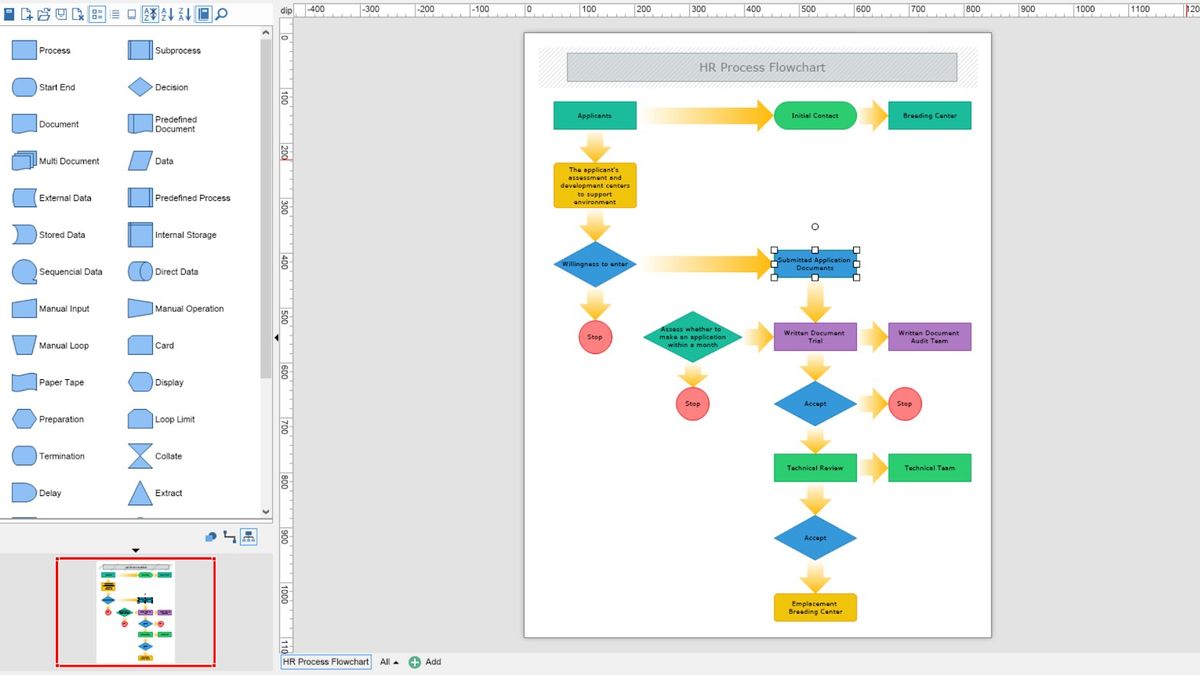
Task: Toggle the hierarchy layout view button
Action: tap(248, 537)
